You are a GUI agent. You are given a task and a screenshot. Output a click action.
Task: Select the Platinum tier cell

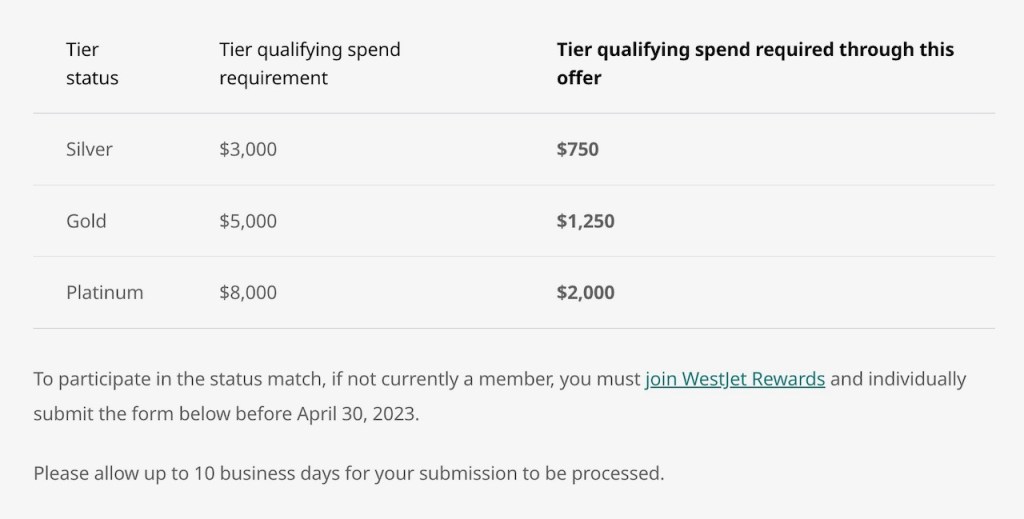click(104, 293)
